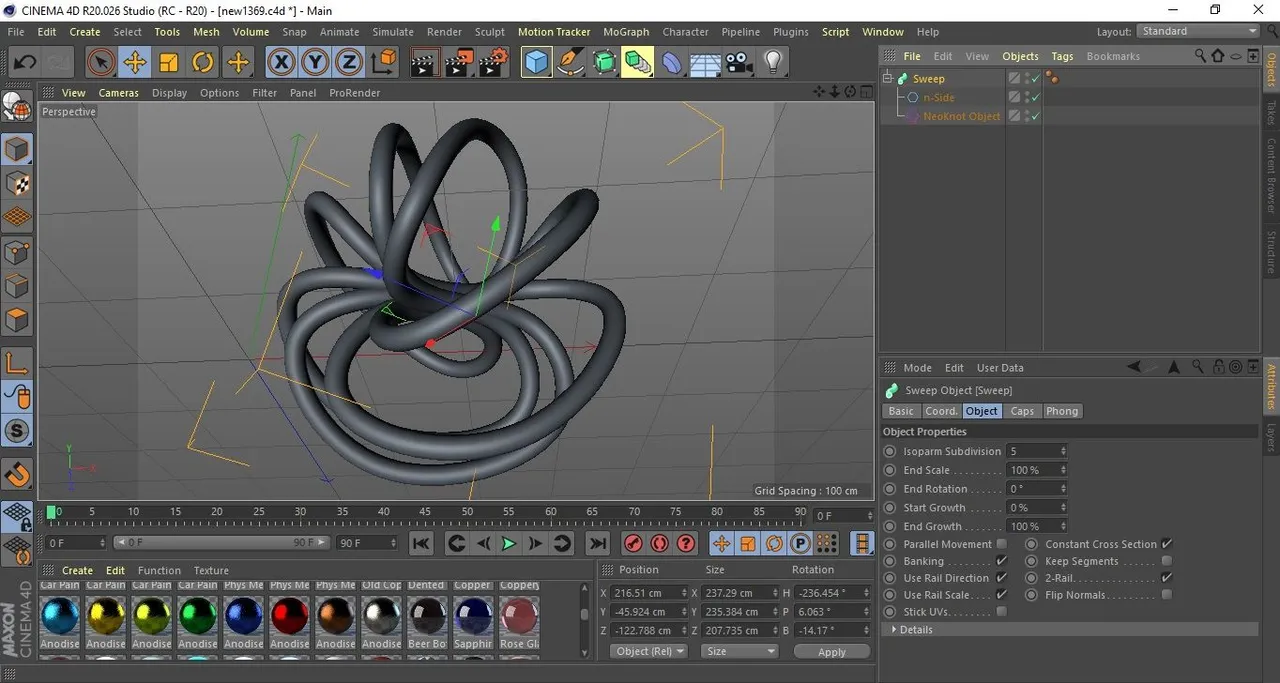Switch to Texture mode in left toolbar

click(x=17, y=184)
